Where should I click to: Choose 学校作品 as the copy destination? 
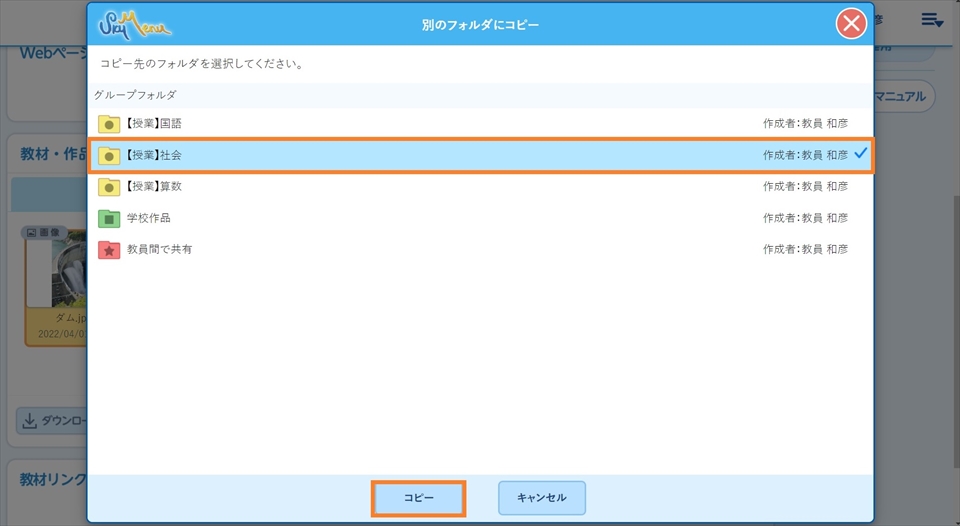click(480, 218)
